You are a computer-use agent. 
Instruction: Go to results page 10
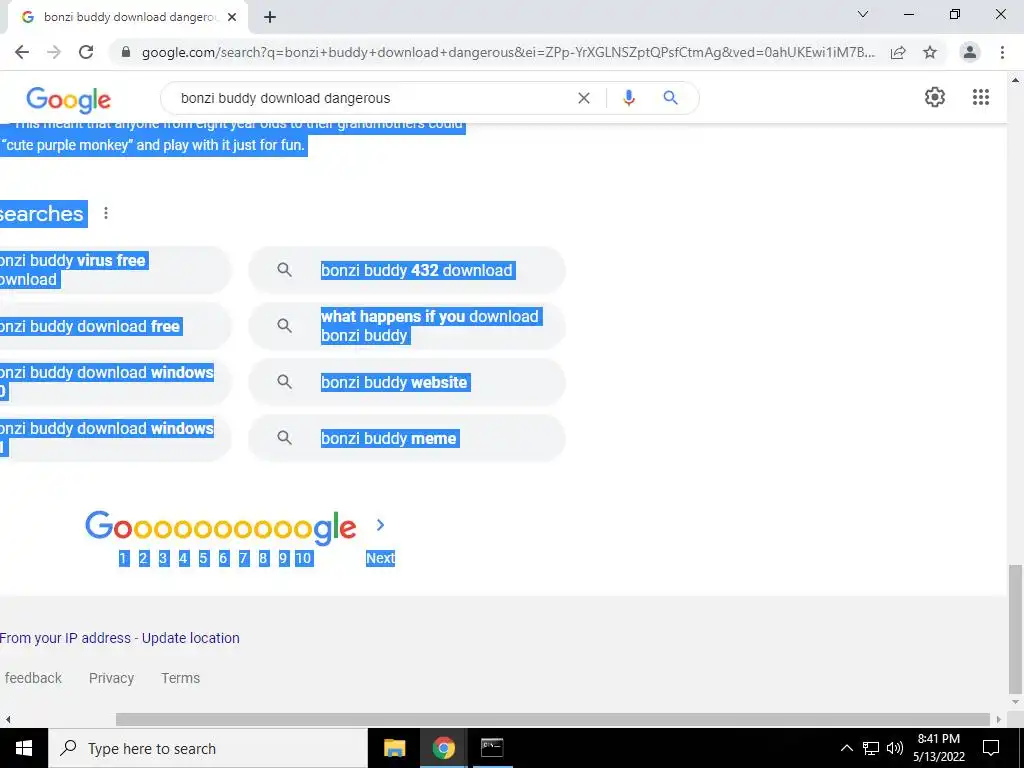[x=303, y=558]
